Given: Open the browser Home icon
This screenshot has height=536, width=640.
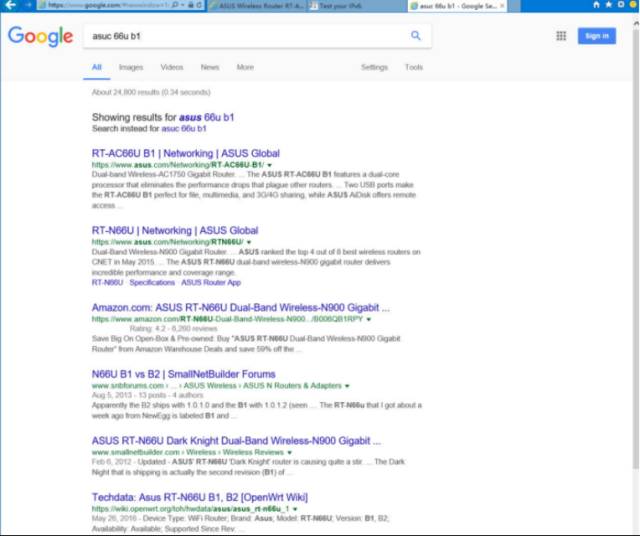Looking at the screenshot, I should (596, 4).
